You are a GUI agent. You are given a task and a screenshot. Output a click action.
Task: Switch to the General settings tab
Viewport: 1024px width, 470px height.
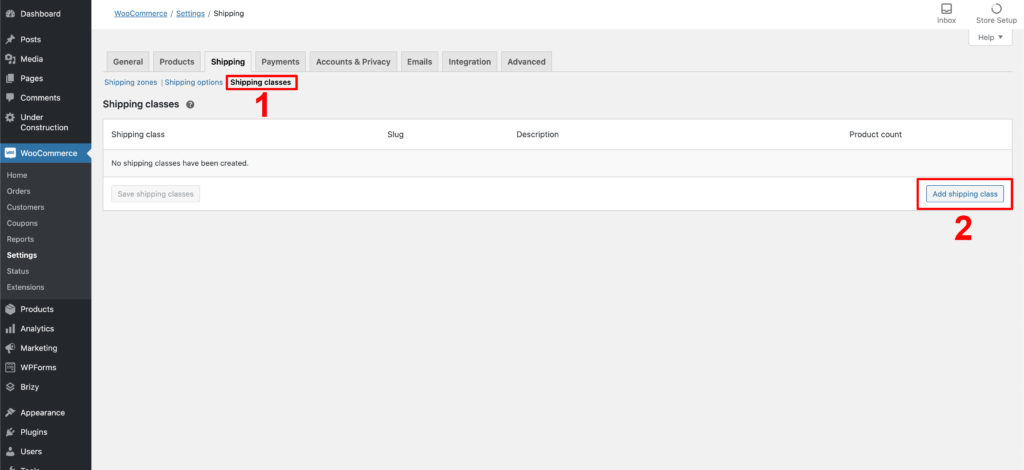tap(128, 61)
